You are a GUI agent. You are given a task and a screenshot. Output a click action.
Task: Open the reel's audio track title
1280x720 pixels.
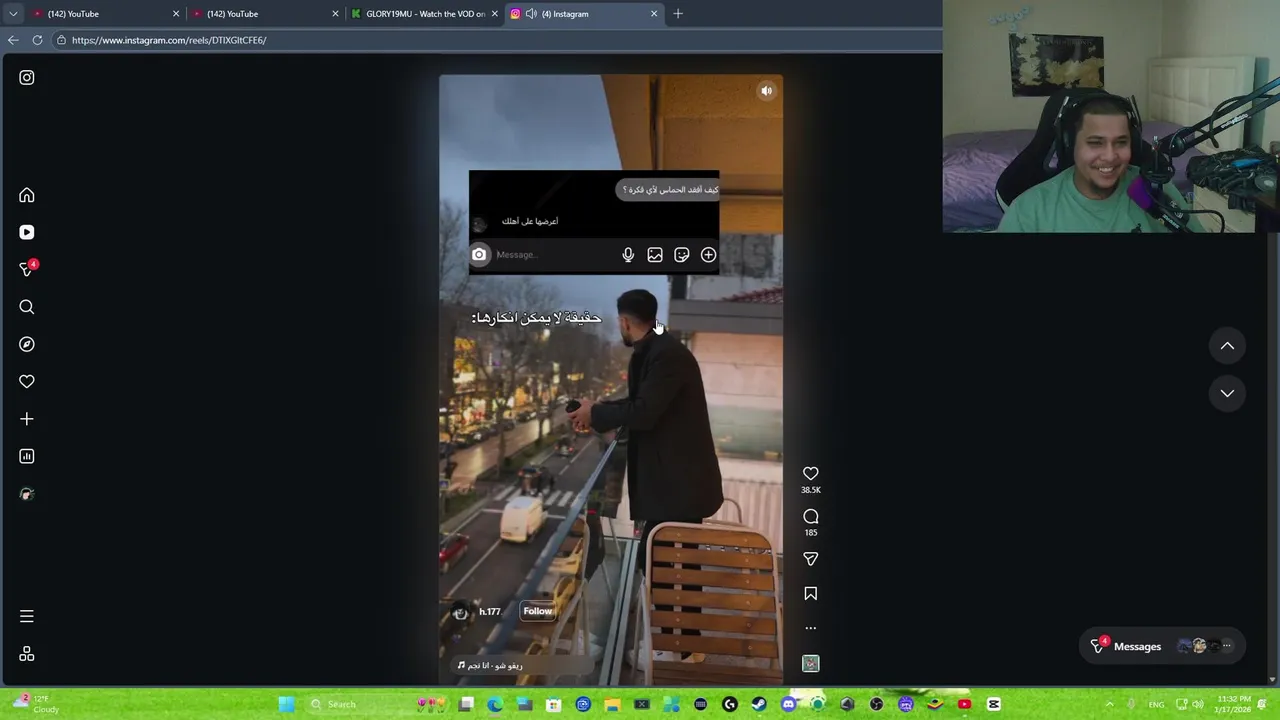[x=496, y=665]
